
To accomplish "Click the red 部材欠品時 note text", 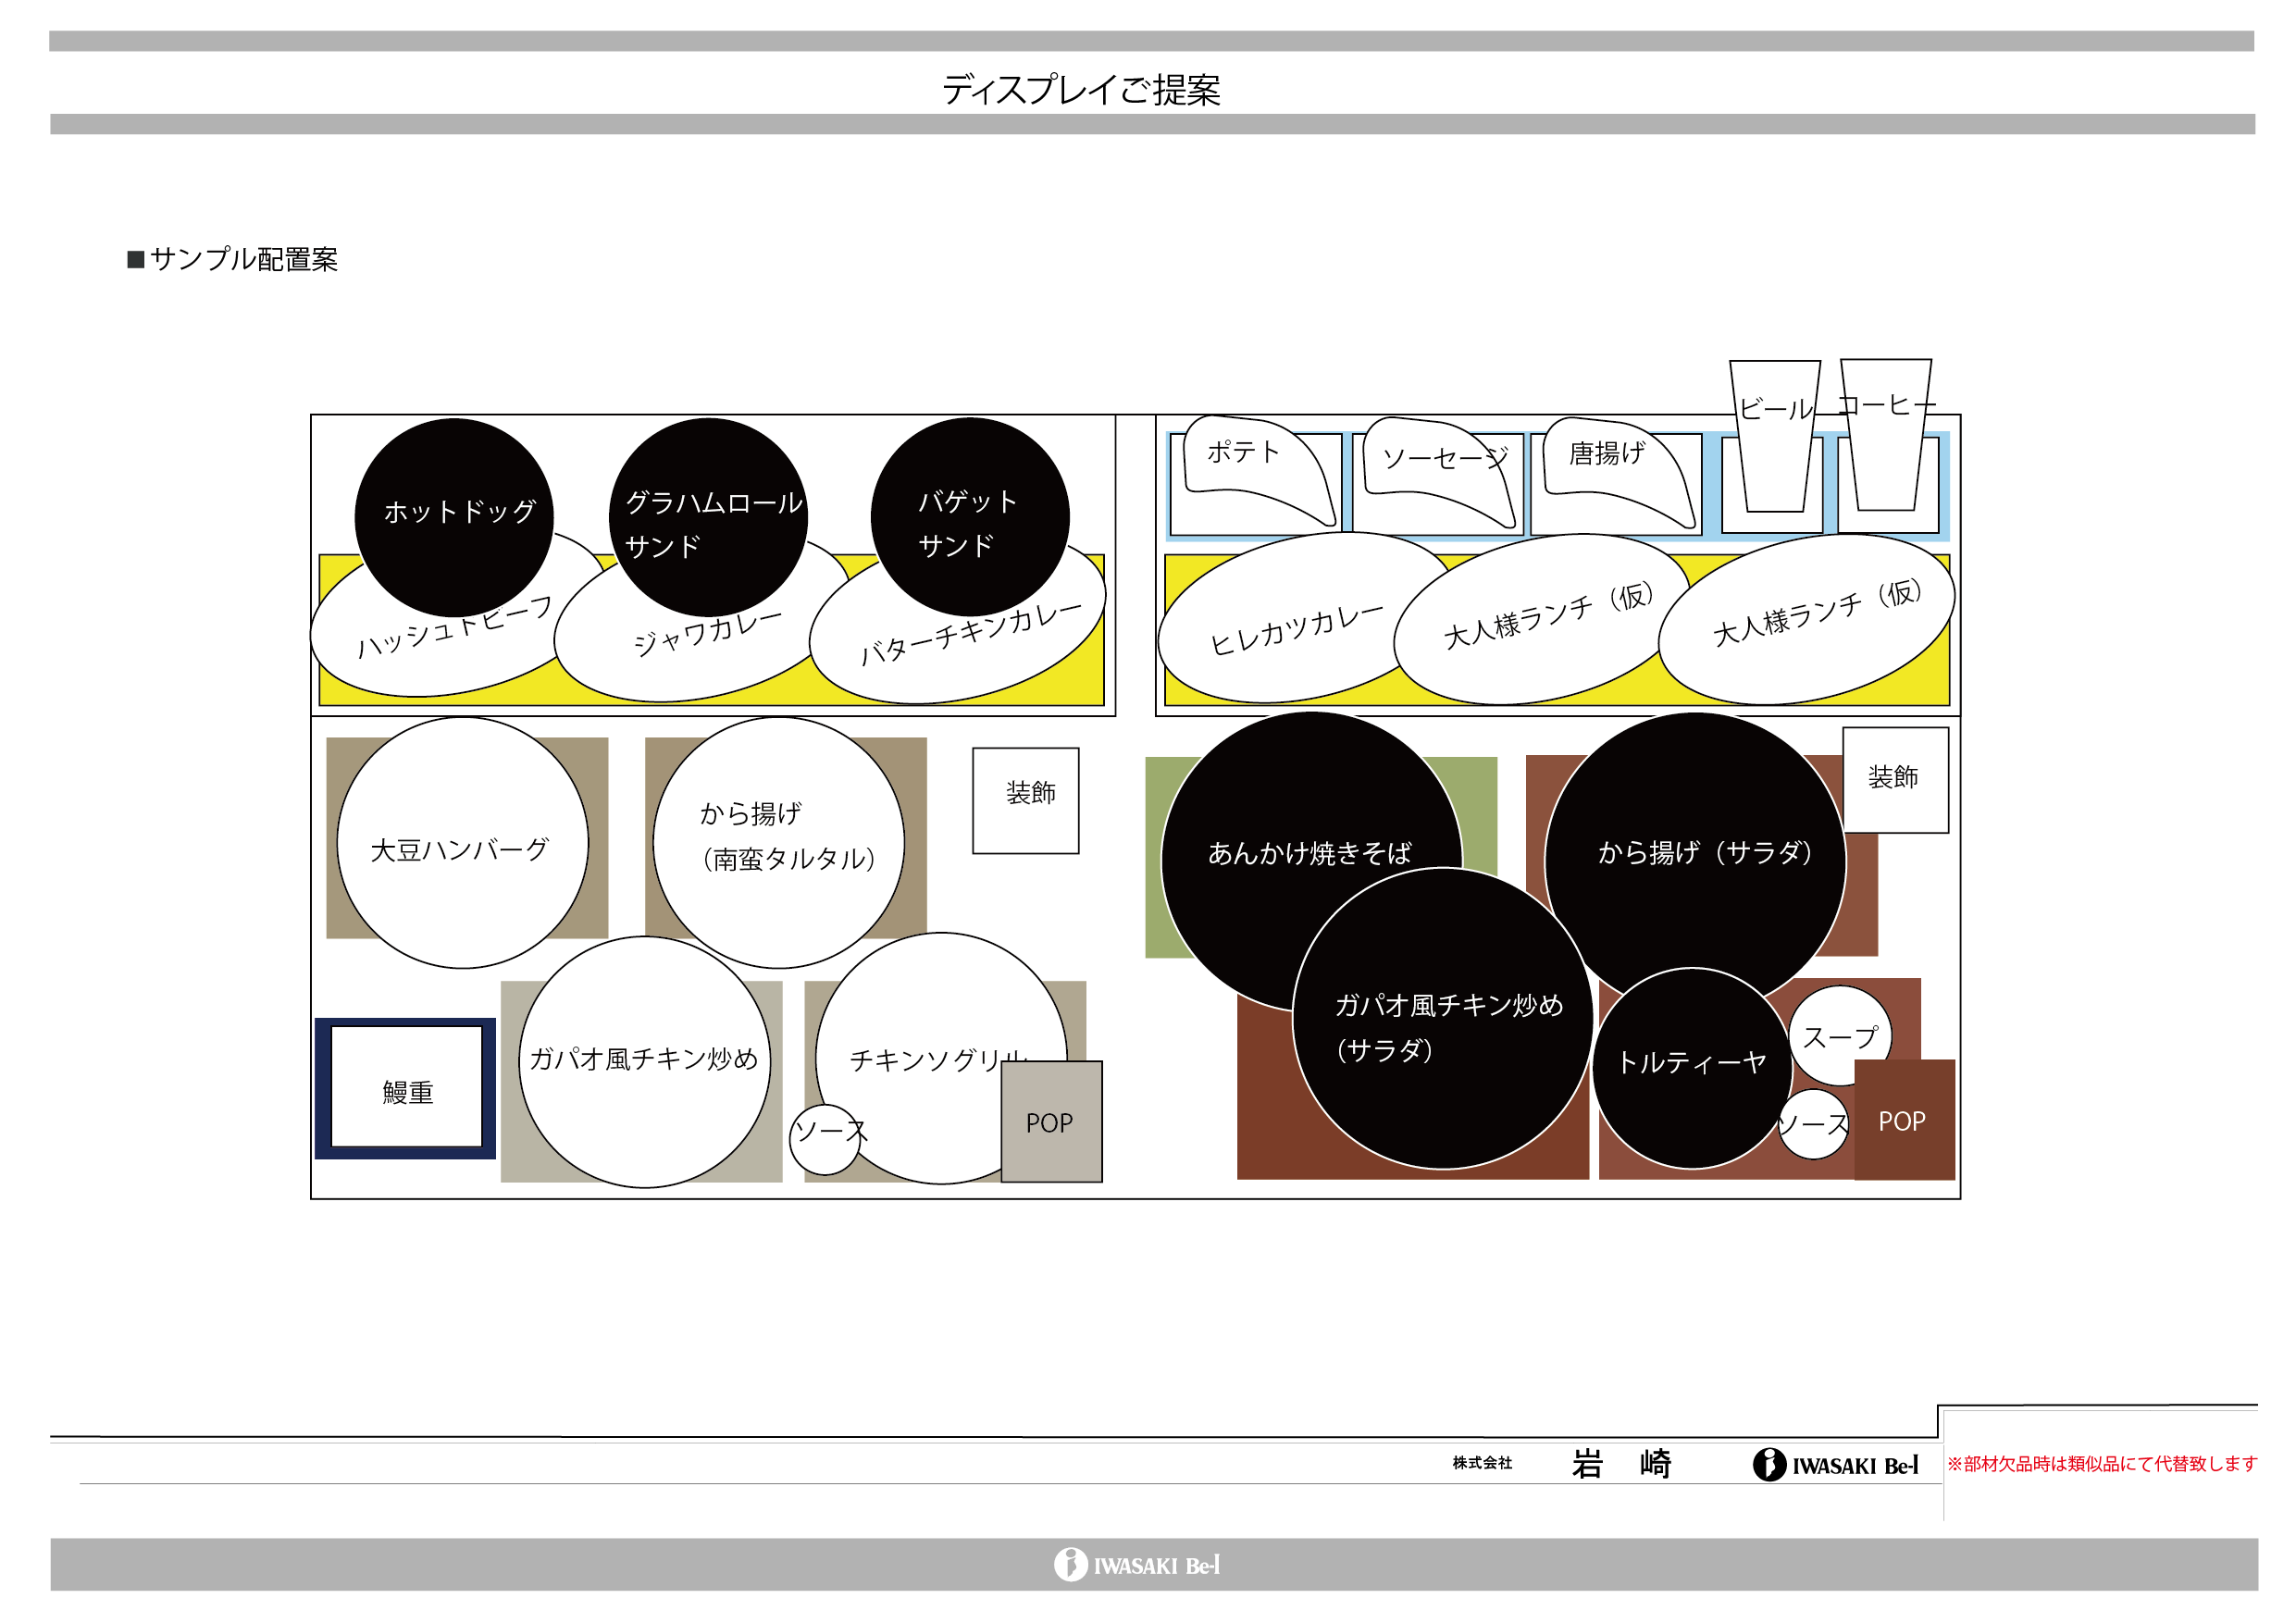I will point(2102,1464).
